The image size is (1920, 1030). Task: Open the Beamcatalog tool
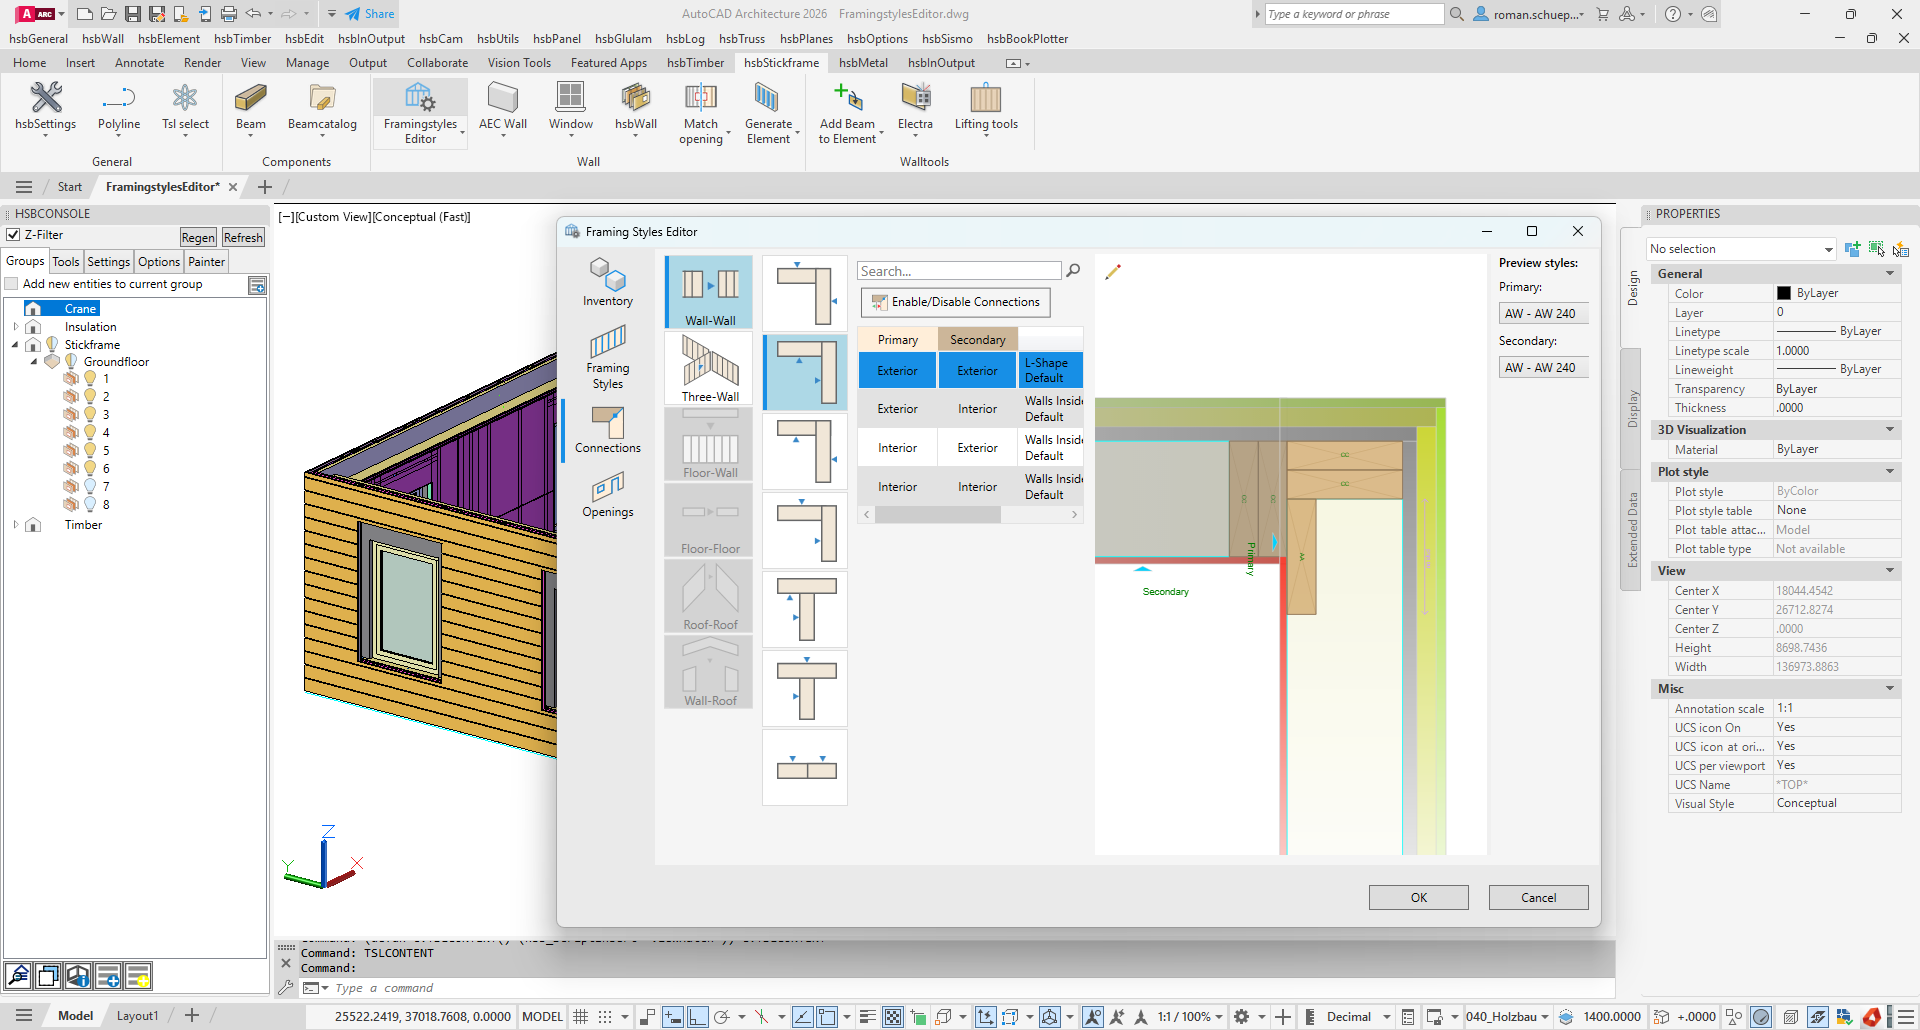322,108
